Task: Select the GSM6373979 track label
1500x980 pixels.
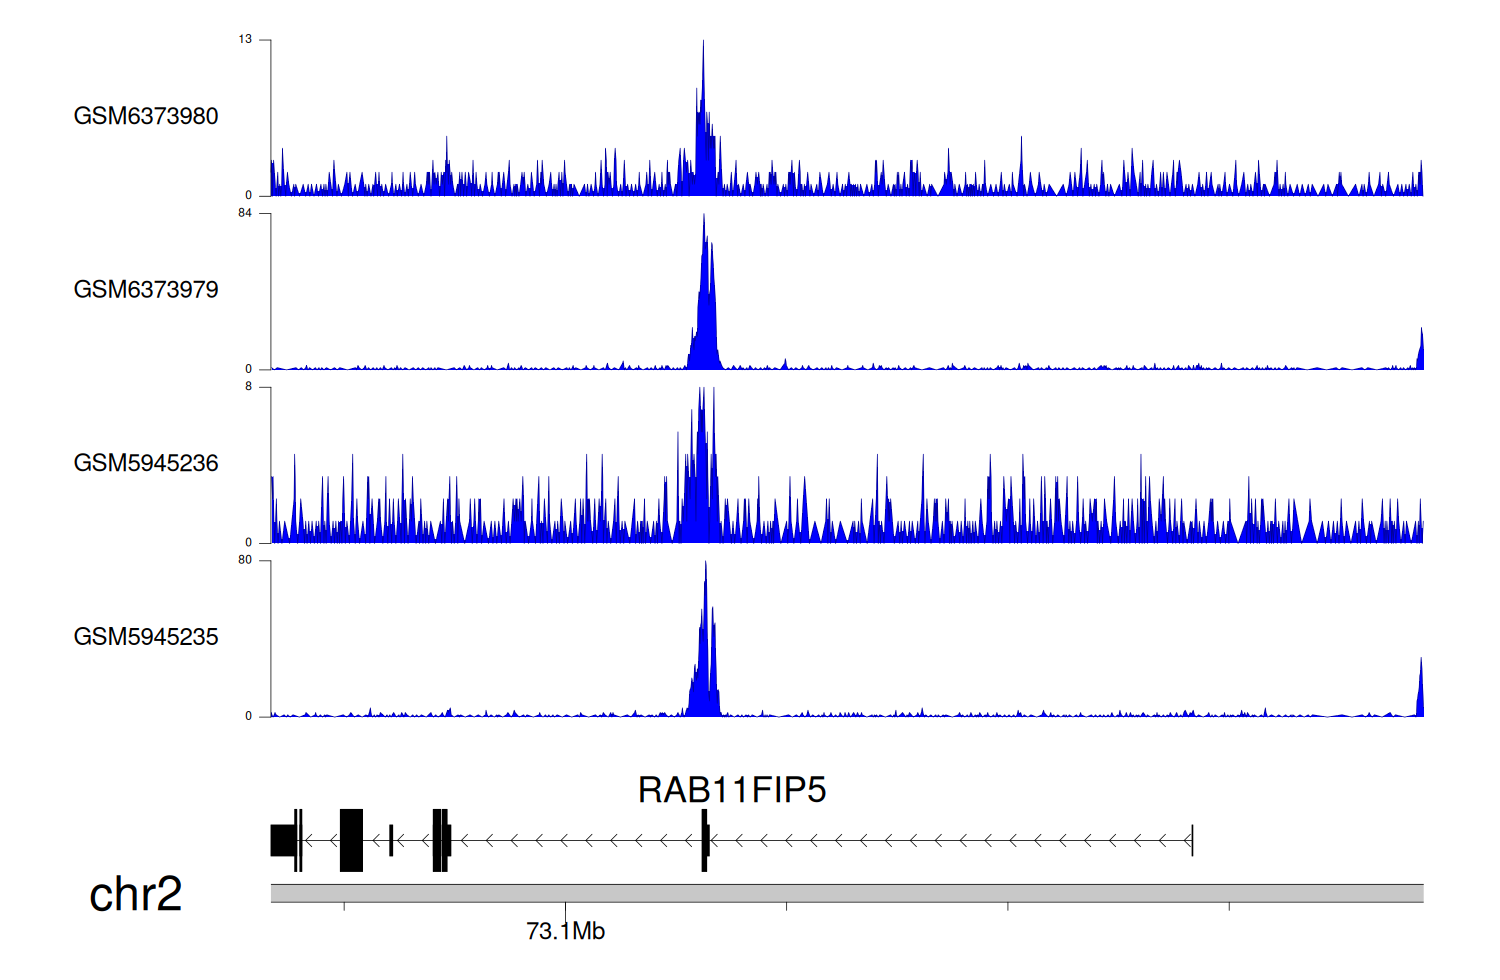Action: (x=146, y=290)
